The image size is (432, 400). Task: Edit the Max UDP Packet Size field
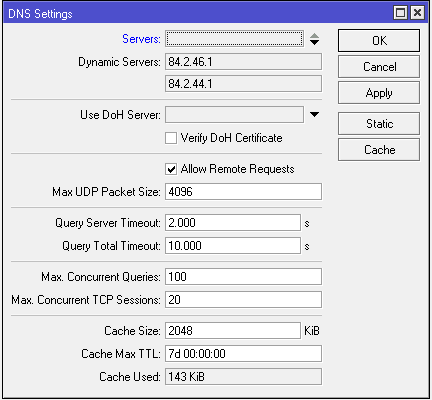coord(243,192)
